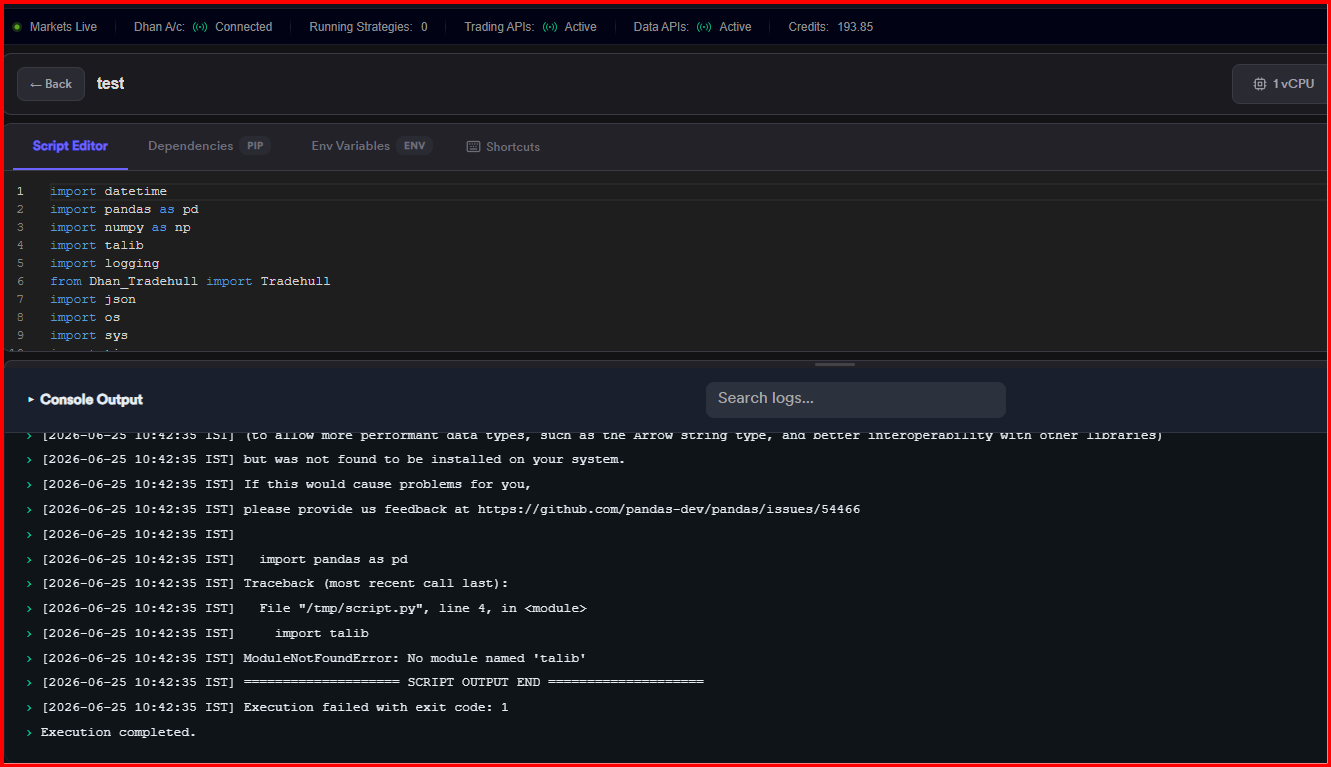
Task: Open the Shortcuts panel
Action: tap(503, 147)
